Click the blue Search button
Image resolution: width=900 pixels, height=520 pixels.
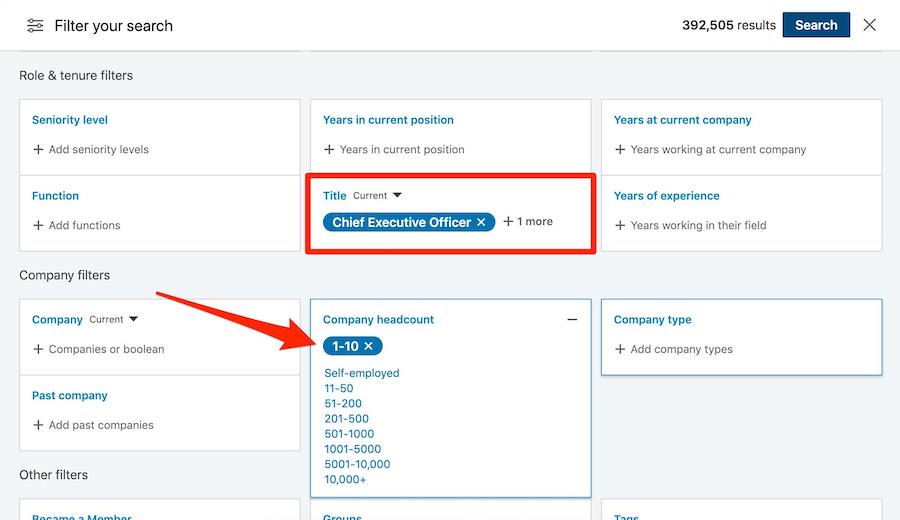coord(816,25)
